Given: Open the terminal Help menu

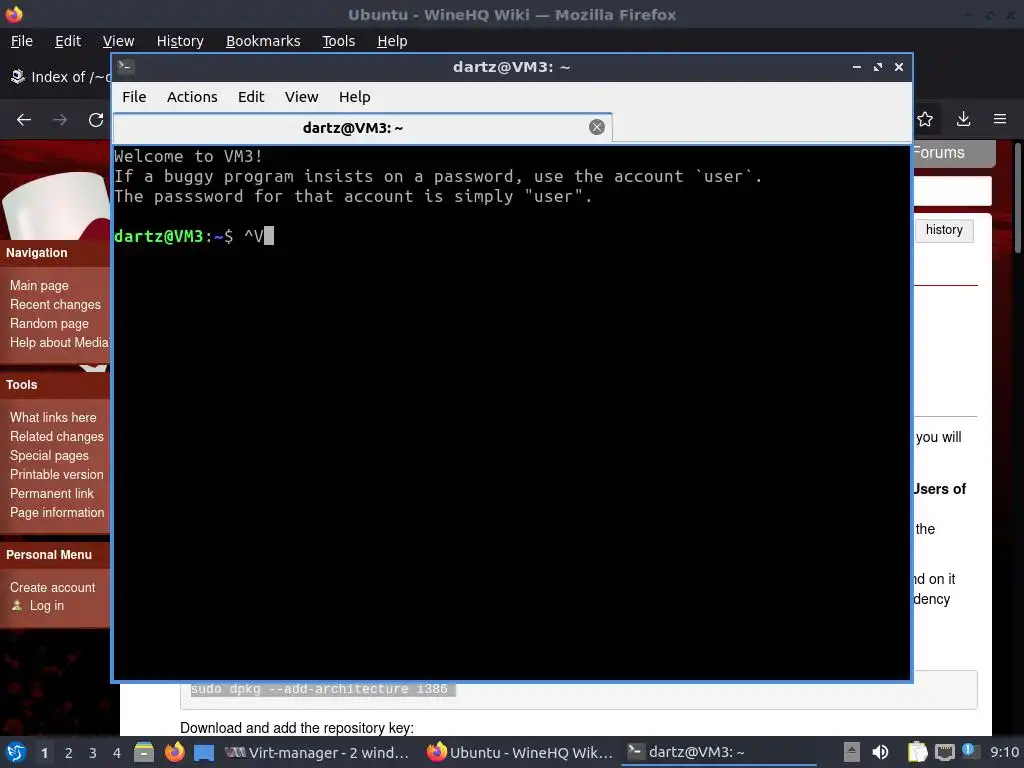Looking at the screenshot, I should click(x=355, y=97).
